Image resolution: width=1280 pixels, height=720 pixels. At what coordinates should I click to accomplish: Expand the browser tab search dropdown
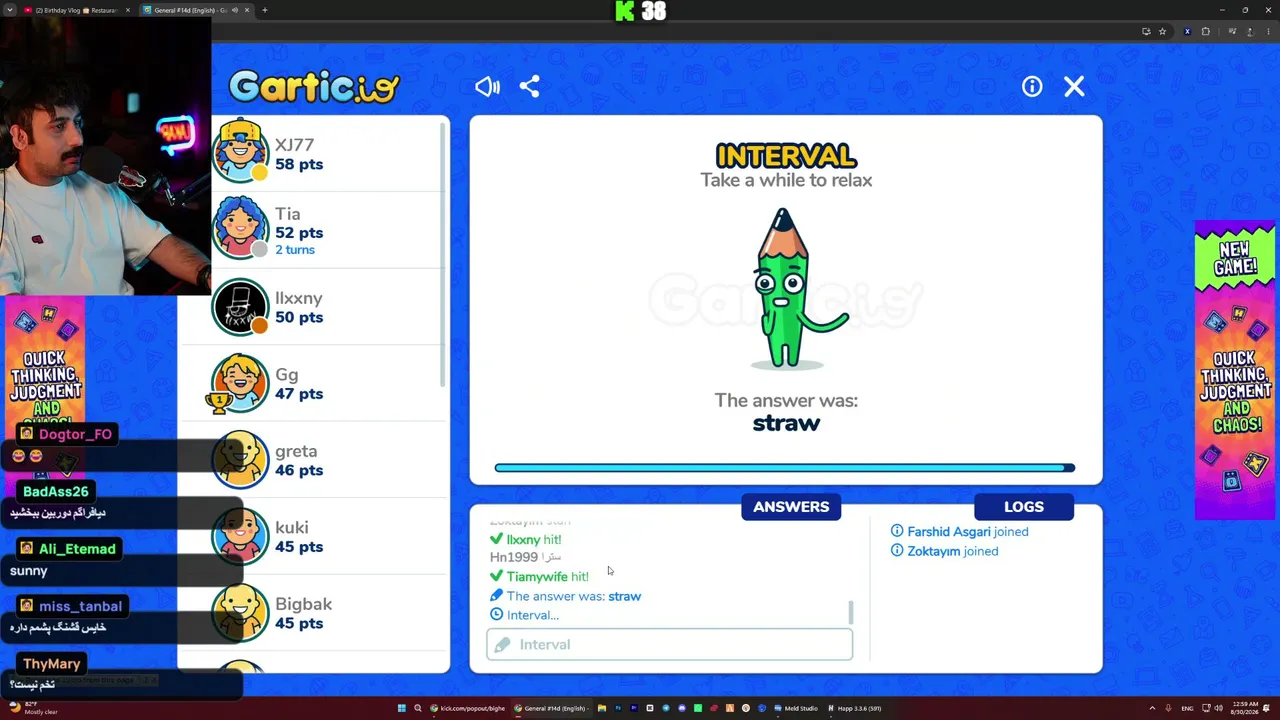coord(10,10)
